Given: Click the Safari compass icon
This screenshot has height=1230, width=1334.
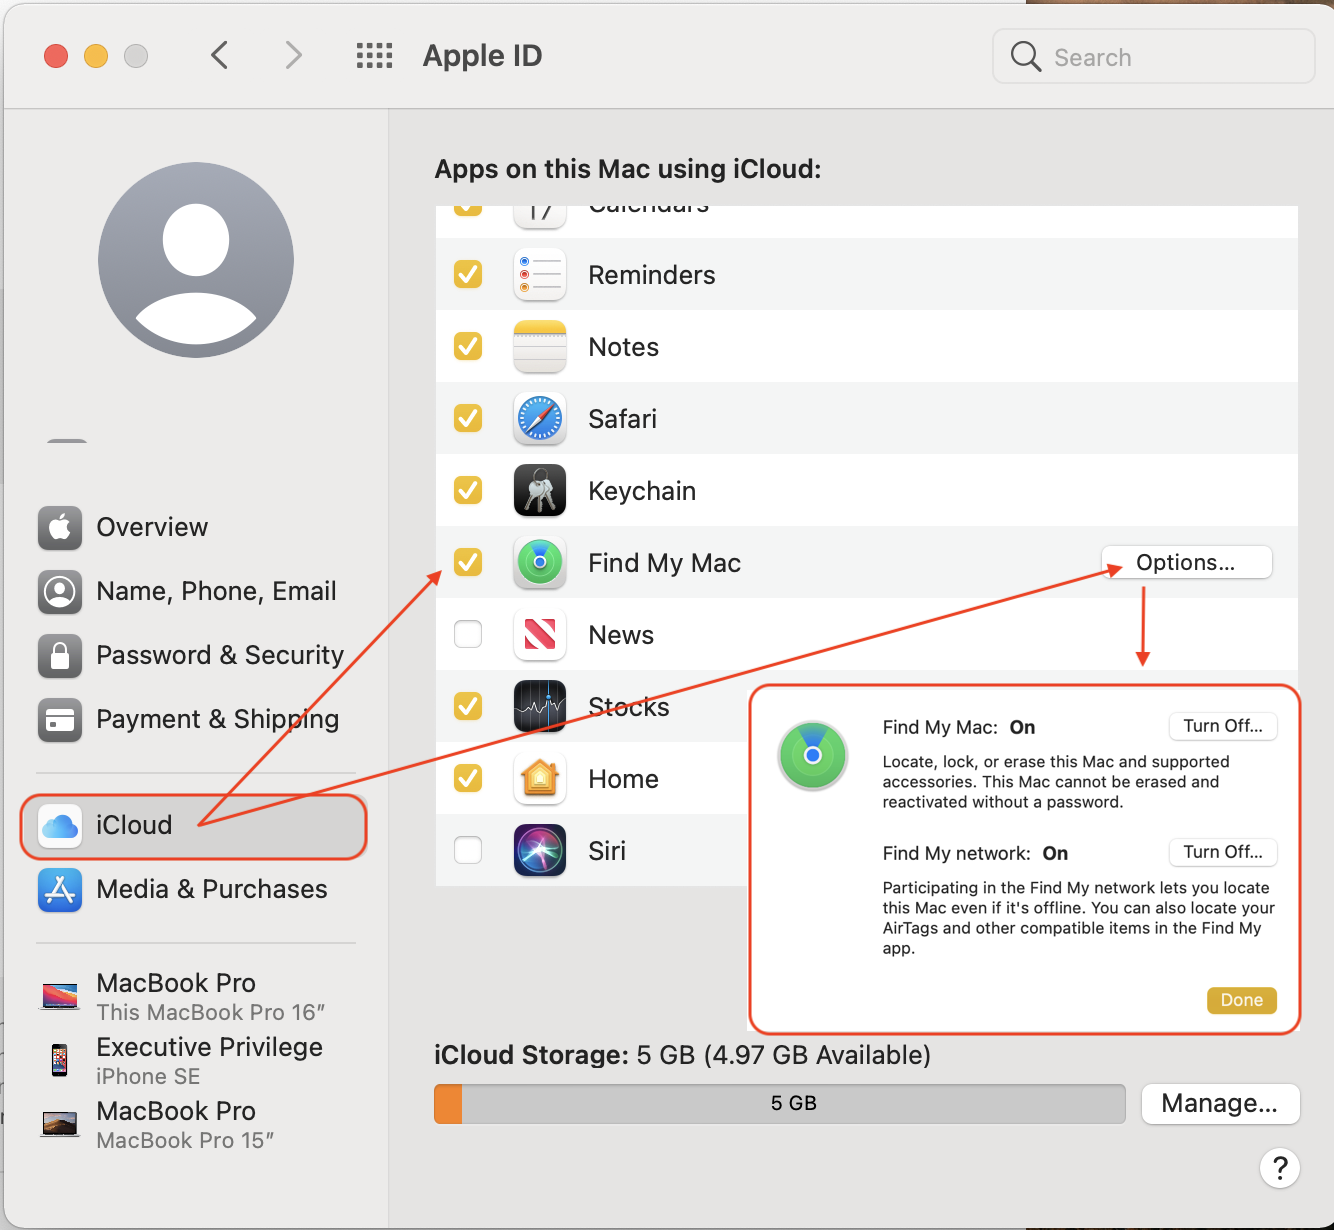Looking at the screenshot, I should 540,419.
